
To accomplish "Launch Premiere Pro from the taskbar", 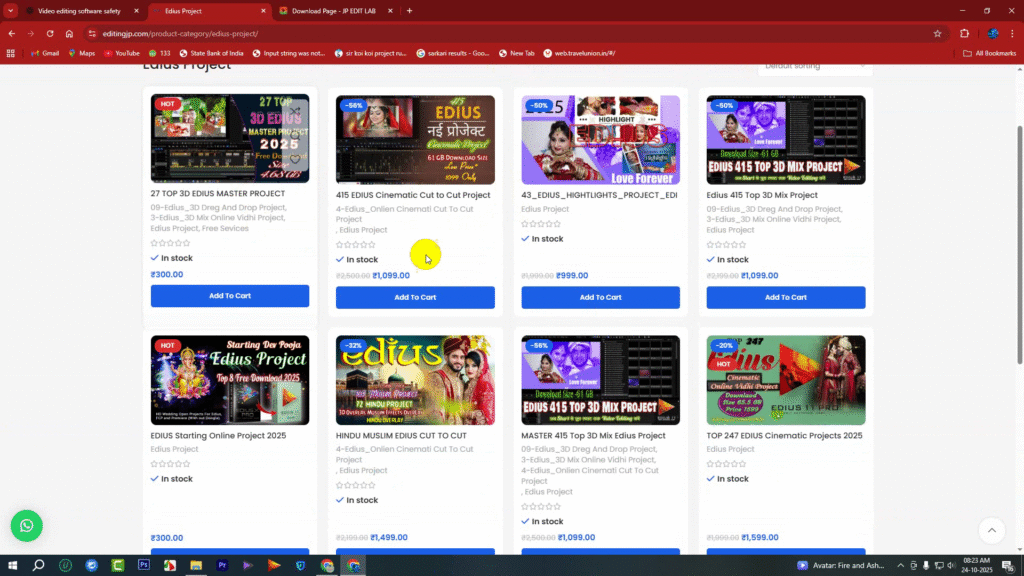I will (x=222, y=565).
